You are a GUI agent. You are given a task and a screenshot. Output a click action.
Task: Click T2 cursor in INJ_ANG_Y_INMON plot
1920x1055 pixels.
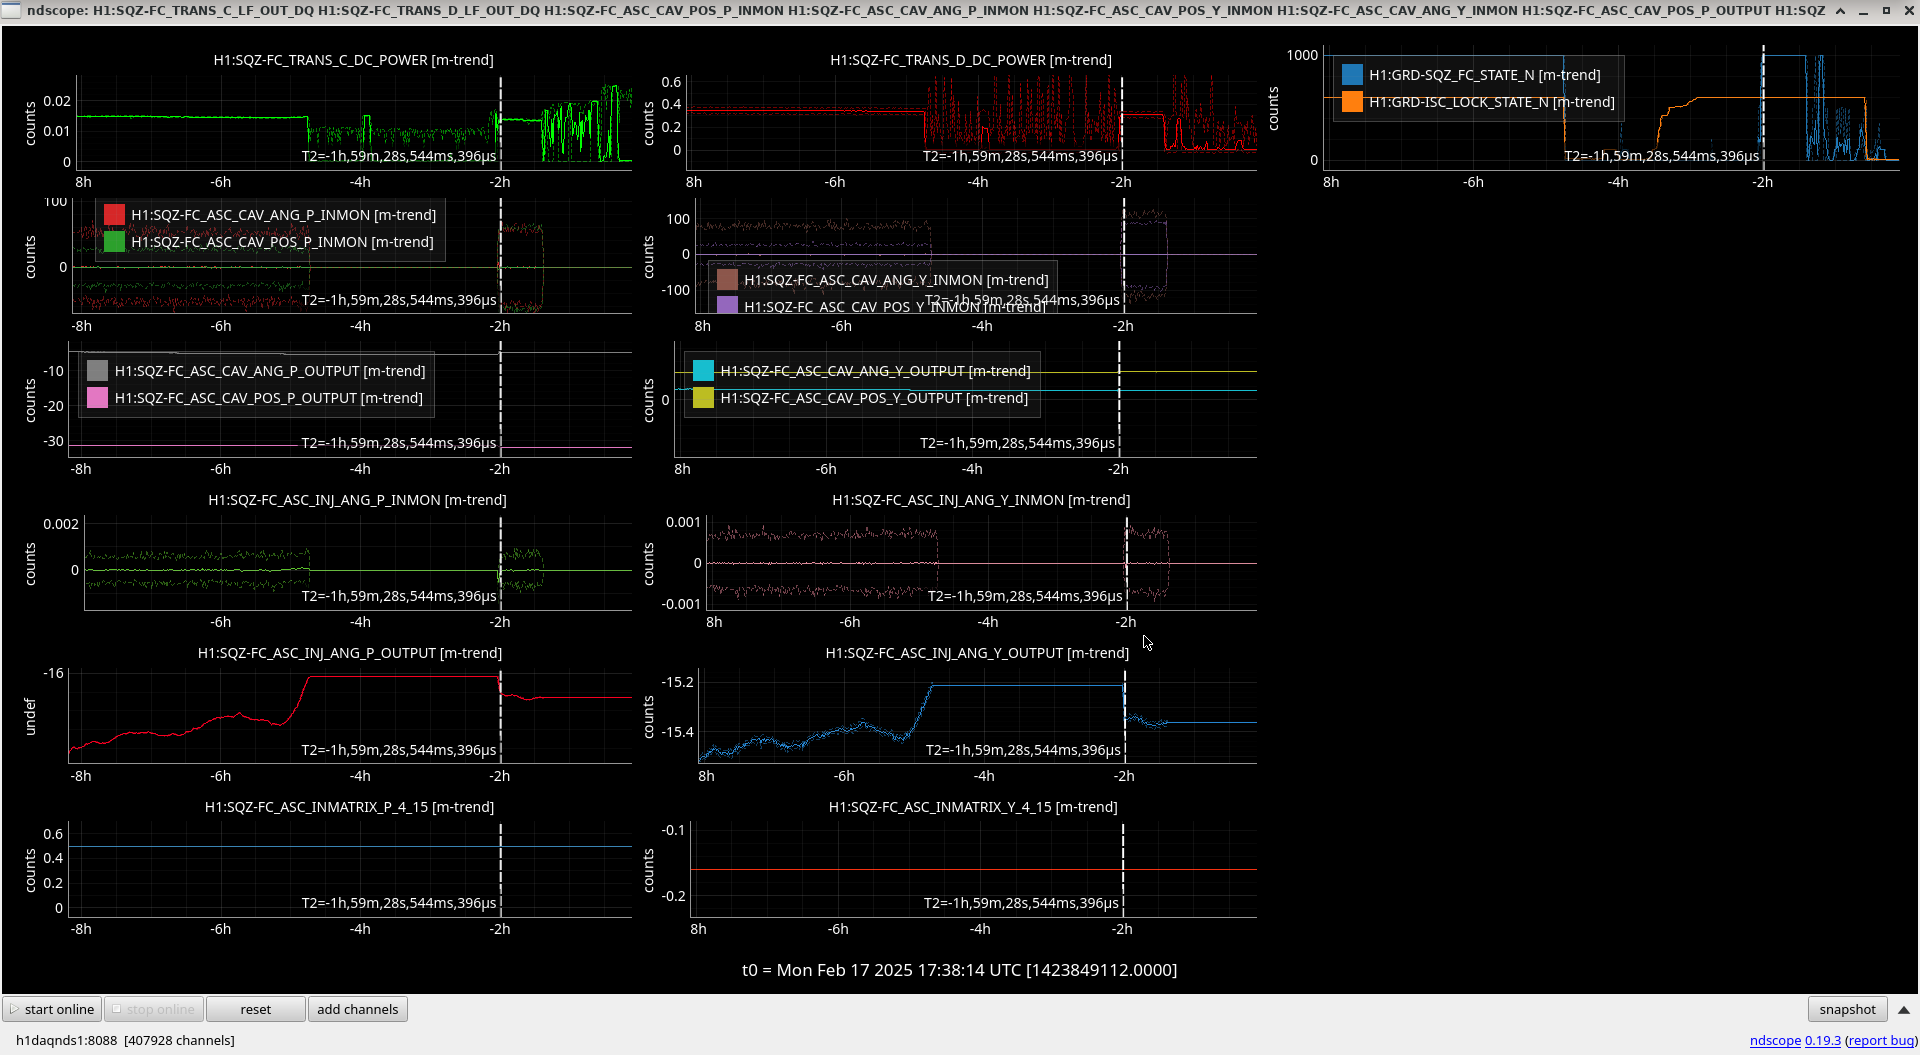click(x=1126, y=562)
